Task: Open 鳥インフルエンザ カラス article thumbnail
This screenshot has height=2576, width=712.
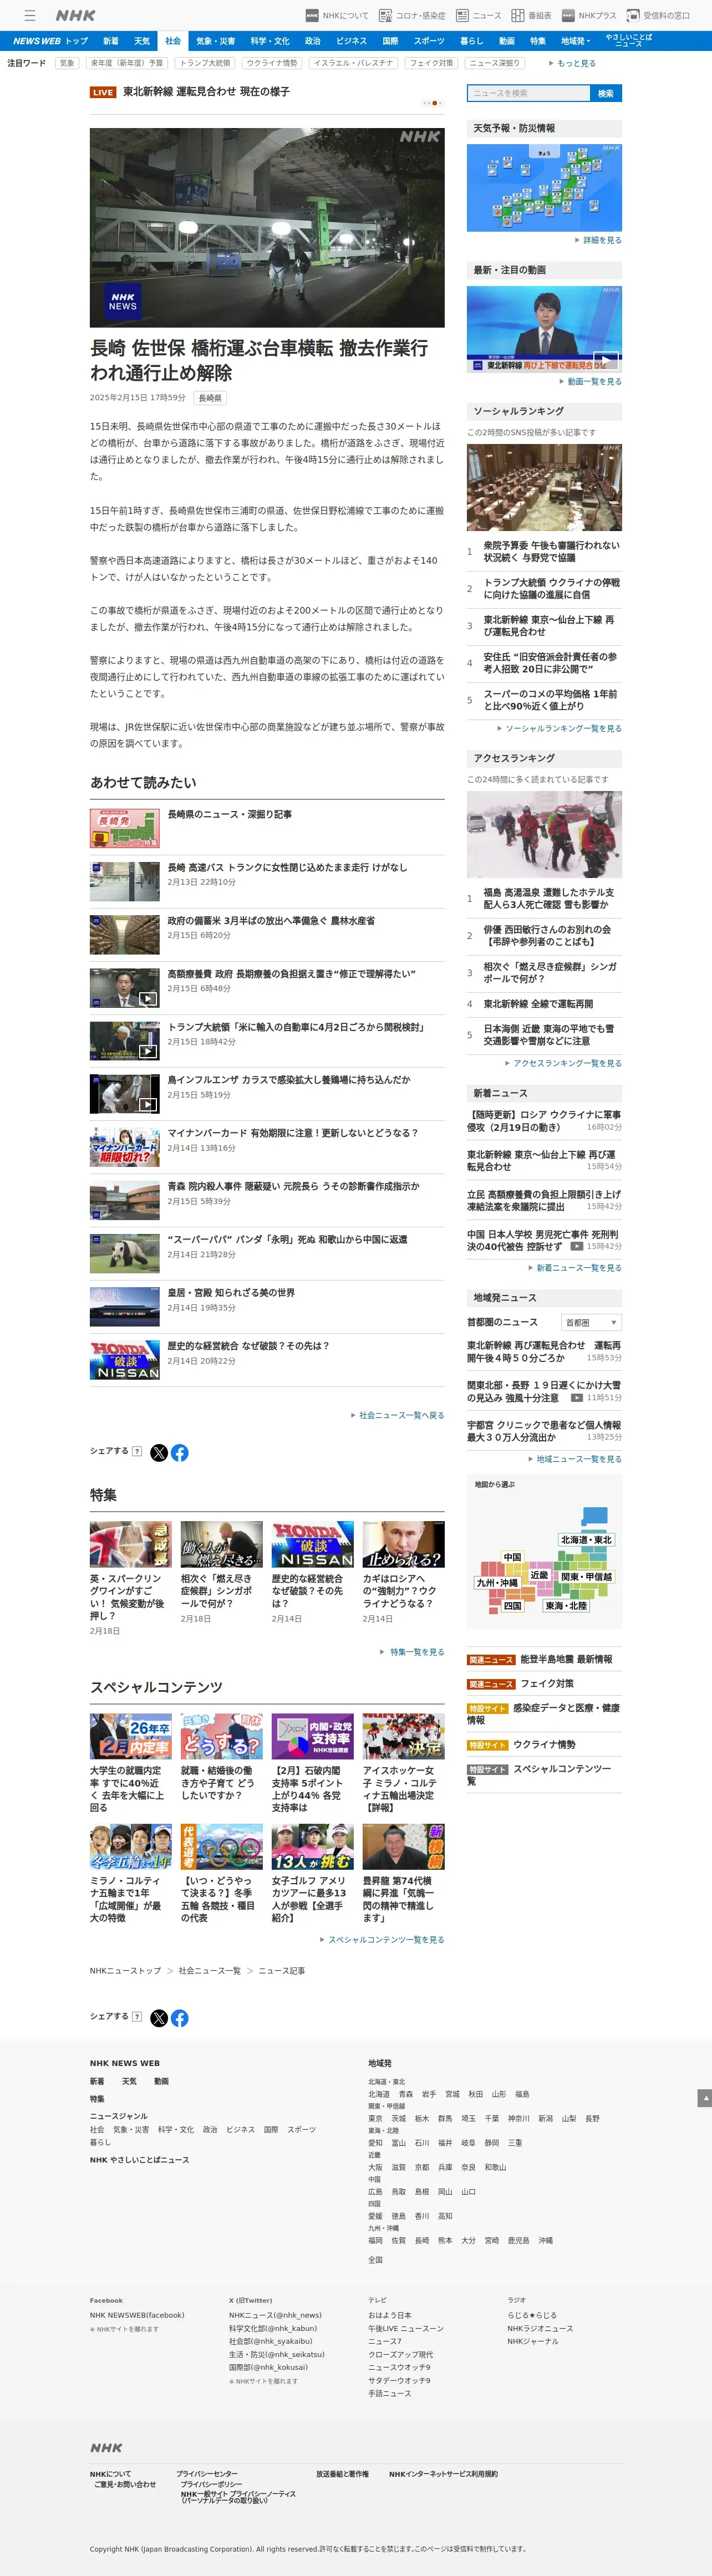Action: (x=125, y=1094)
